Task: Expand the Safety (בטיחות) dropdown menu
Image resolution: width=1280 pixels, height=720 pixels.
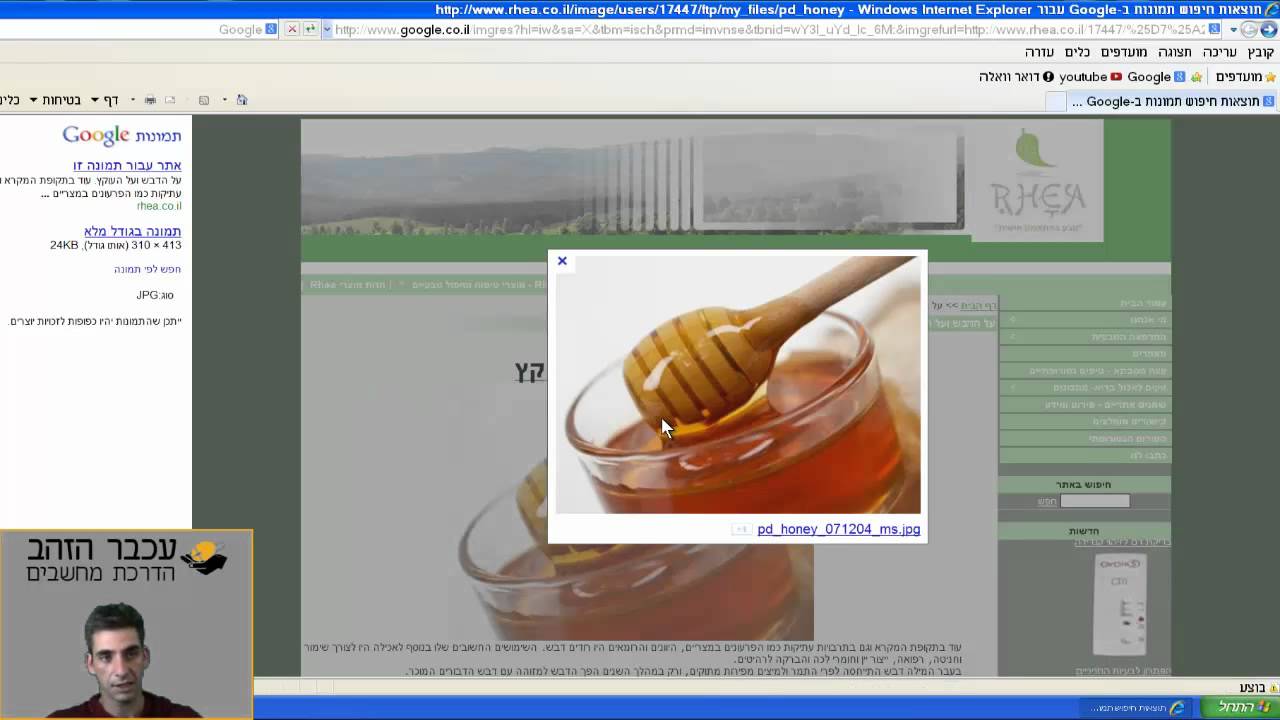Action: 55,100
